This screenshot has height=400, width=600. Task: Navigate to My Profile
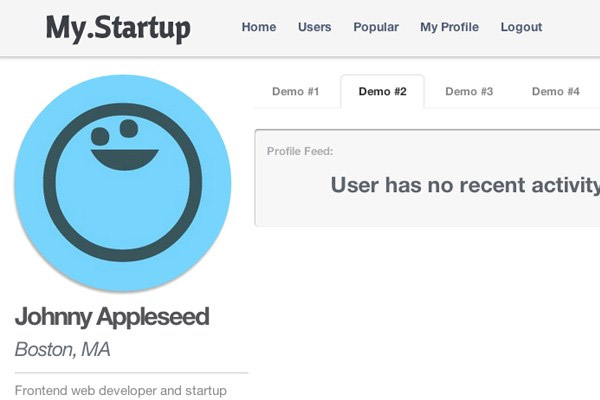click(x=449, y=27)
